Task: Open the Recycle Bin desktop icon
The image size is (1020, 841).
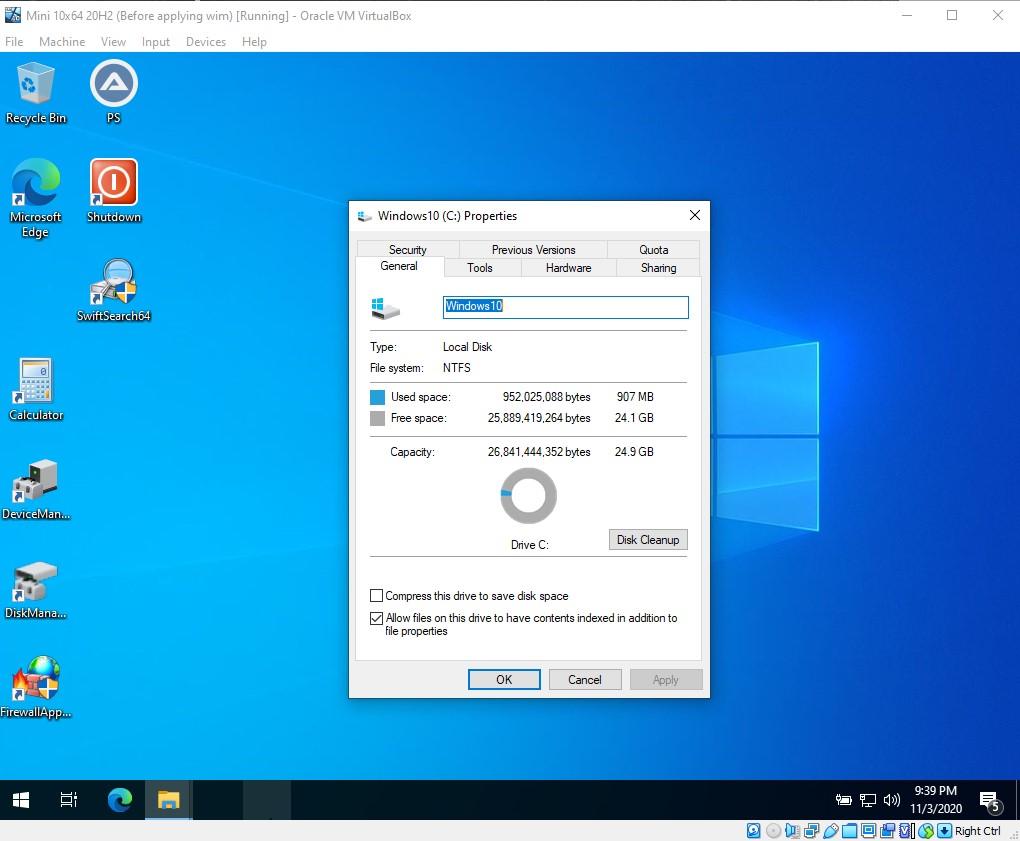Action: click(36, 92)
